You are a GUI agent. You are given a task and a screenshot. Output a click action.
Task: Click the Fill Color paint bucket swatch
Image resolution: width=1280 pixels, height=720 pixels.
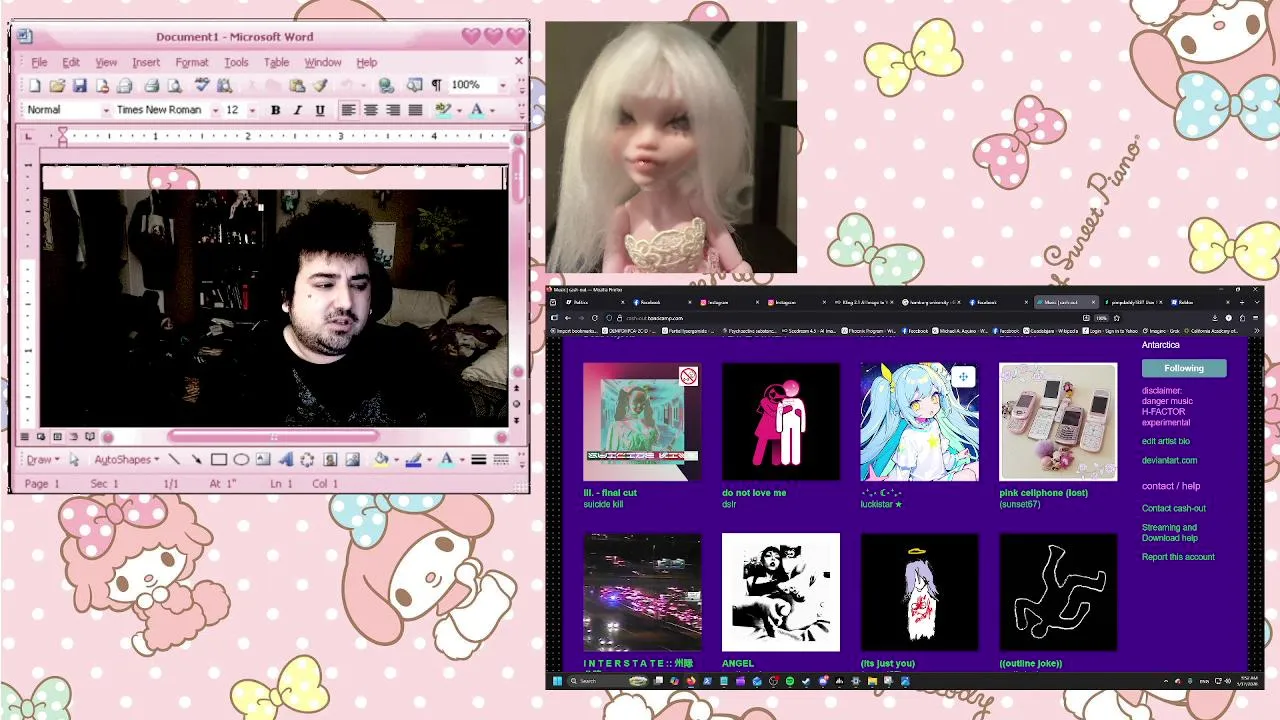coord(381,460)
